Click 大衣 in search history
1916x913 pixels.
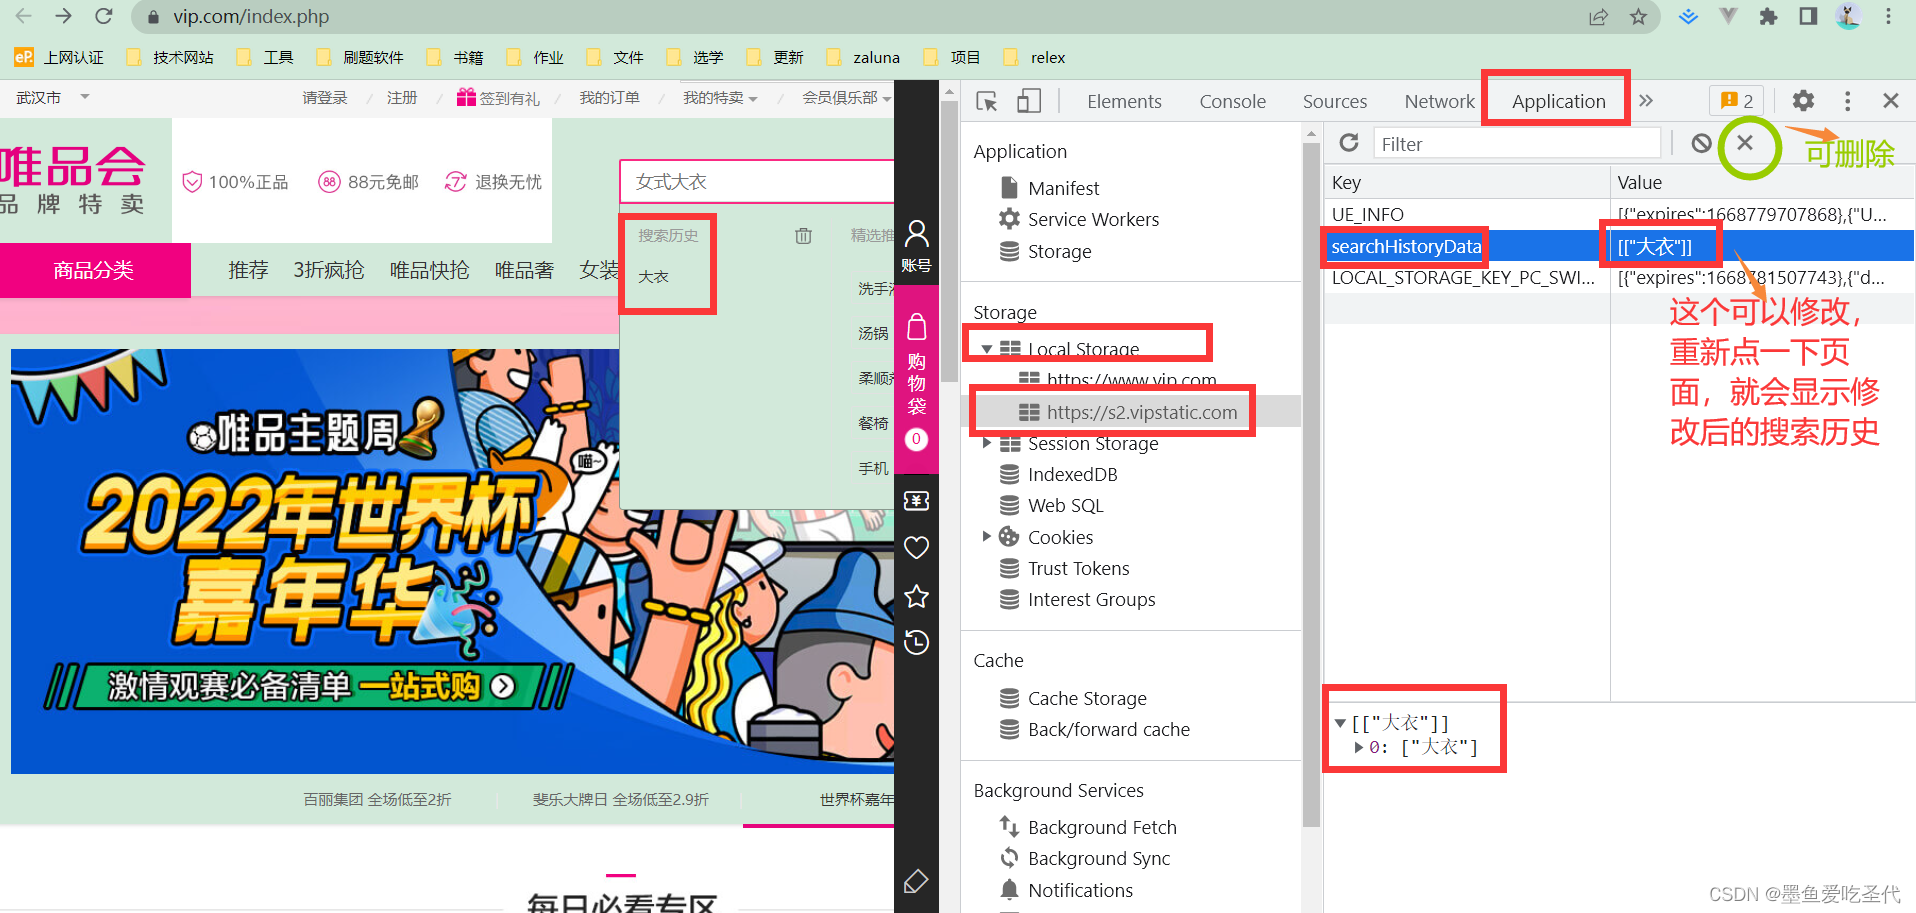[x=653, y=276]
